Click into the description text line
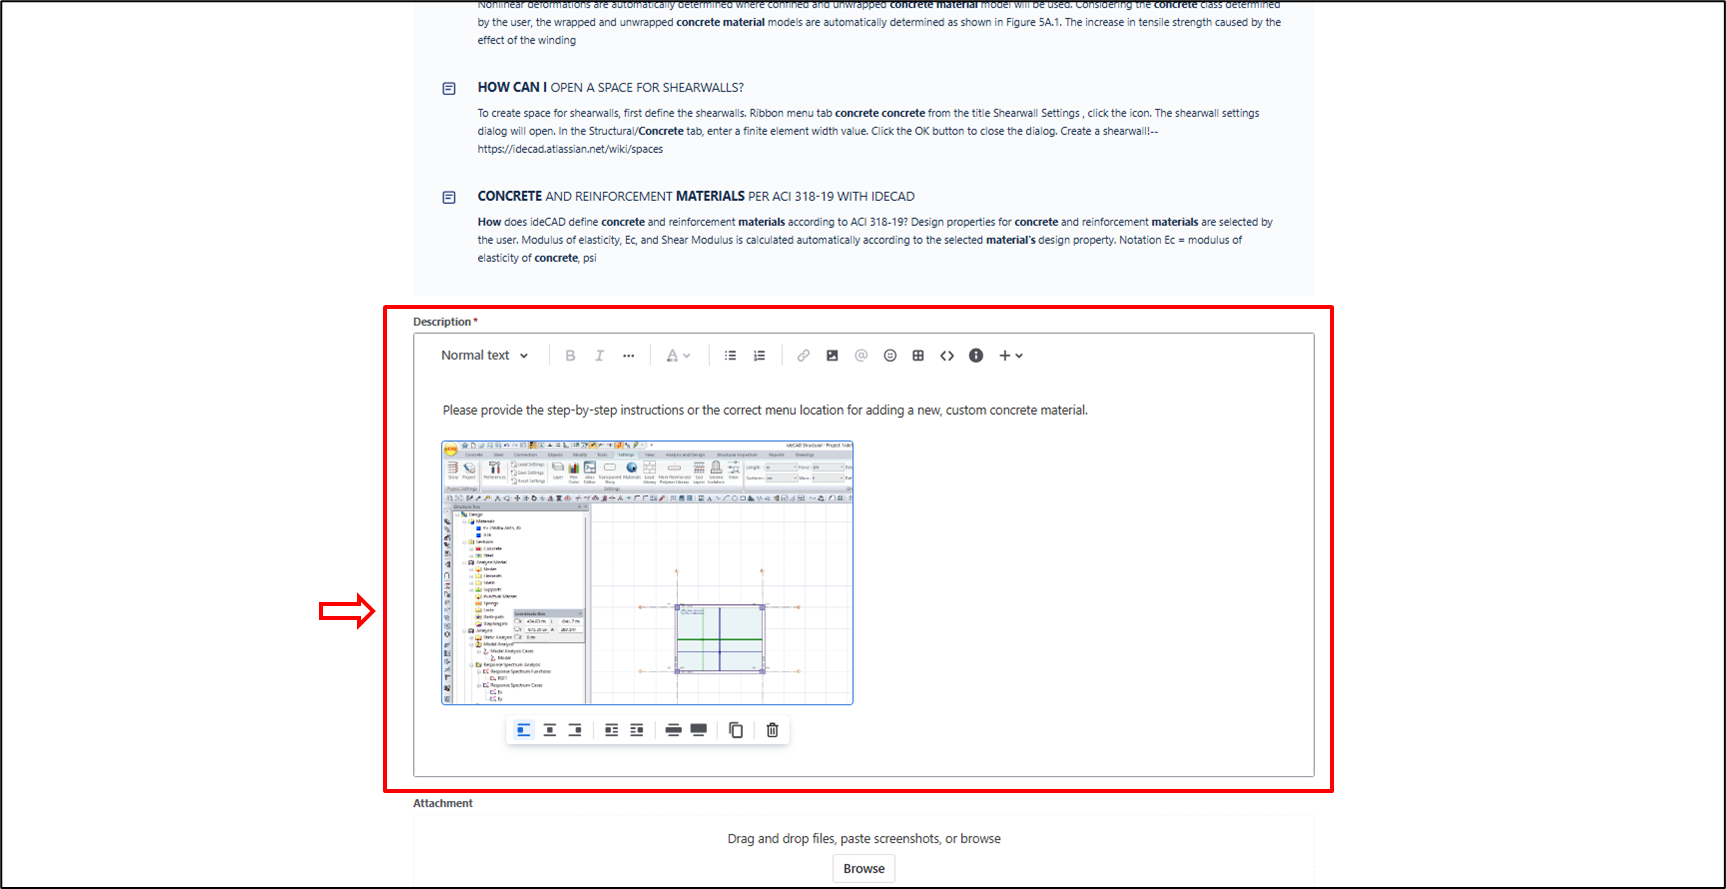The image size is (1726, 889). 765,410
